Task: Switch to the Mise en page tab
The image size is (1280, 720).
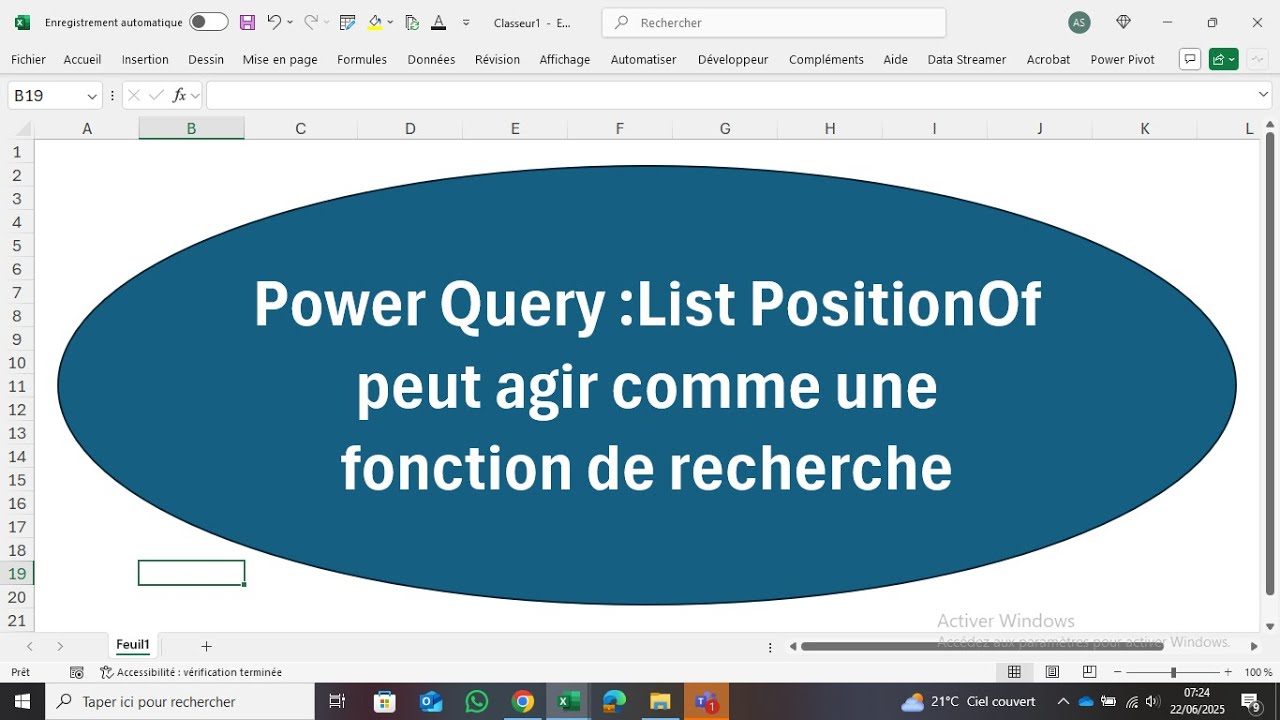Action: [280, 59]
